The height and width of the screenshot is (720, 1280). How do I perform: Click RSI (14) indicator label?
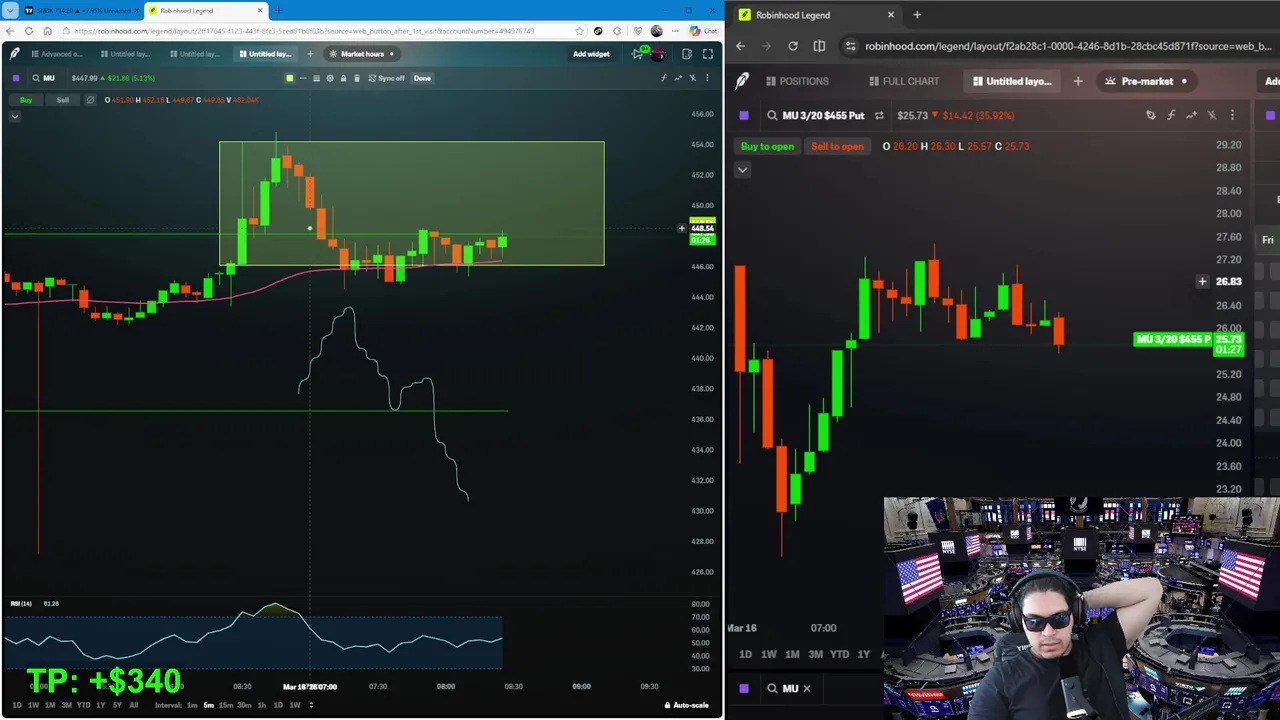(x=21, y=603)
